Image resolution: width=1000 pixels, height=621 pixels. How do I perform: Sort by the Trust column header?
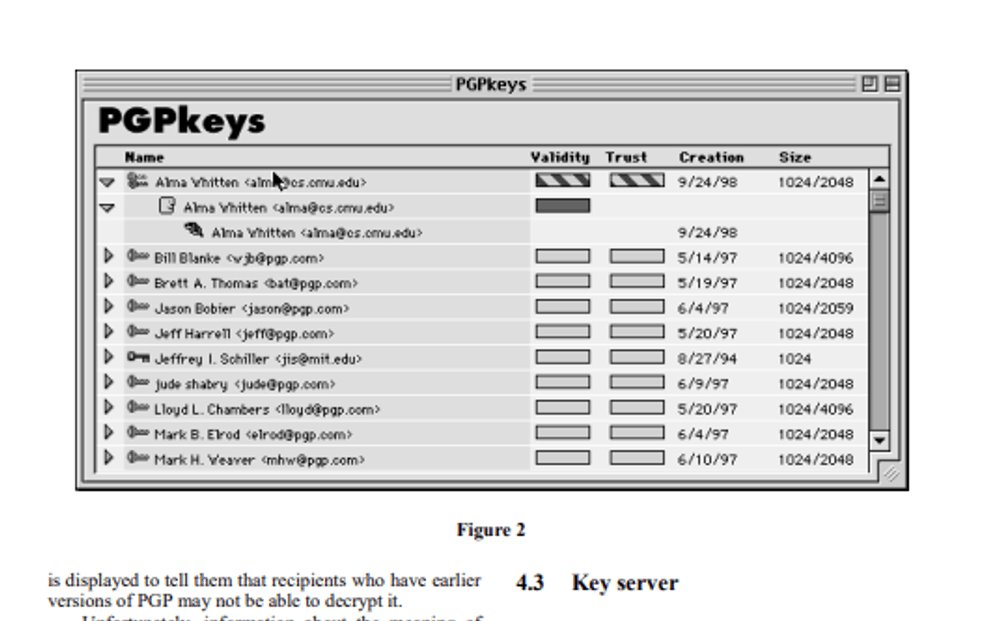(x=626, y=157)
